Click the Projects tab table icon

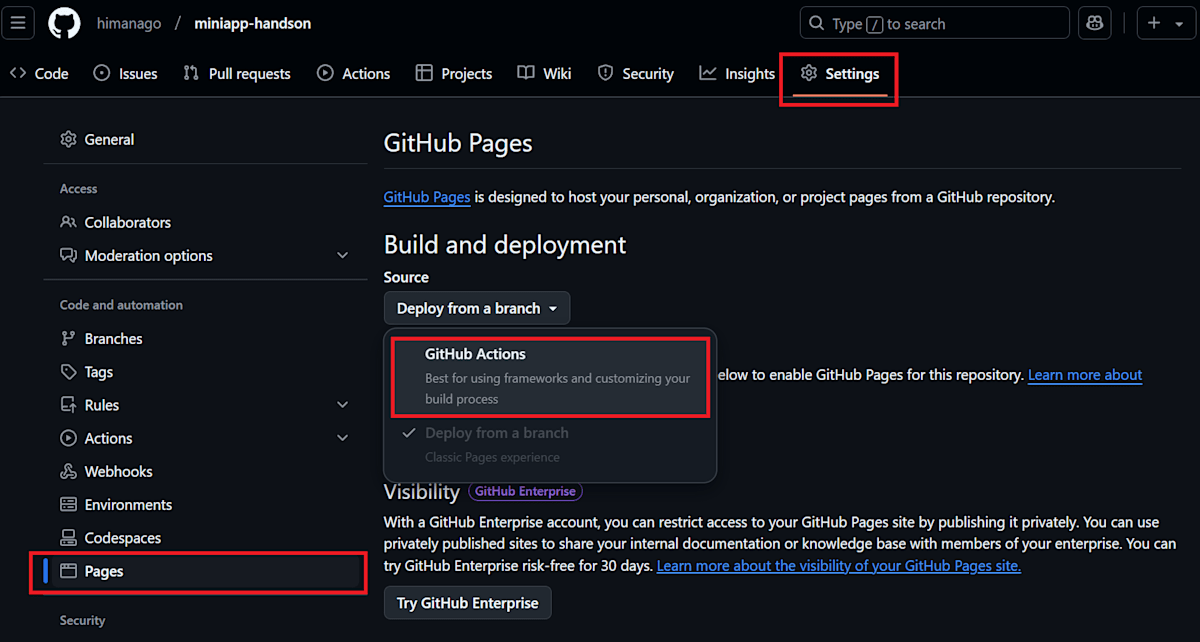point(424,73)
